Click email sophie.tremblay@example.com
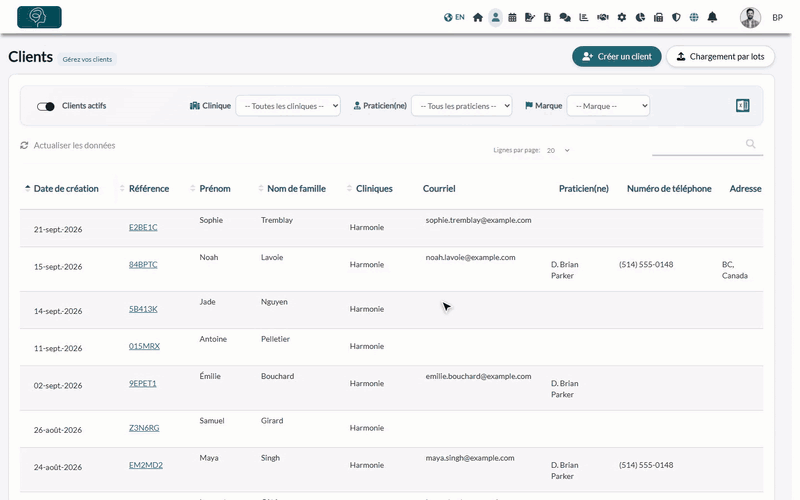Image resolution: width=800 pixels, height=500 pixels. pyautogui.click(x=478, y=220)
